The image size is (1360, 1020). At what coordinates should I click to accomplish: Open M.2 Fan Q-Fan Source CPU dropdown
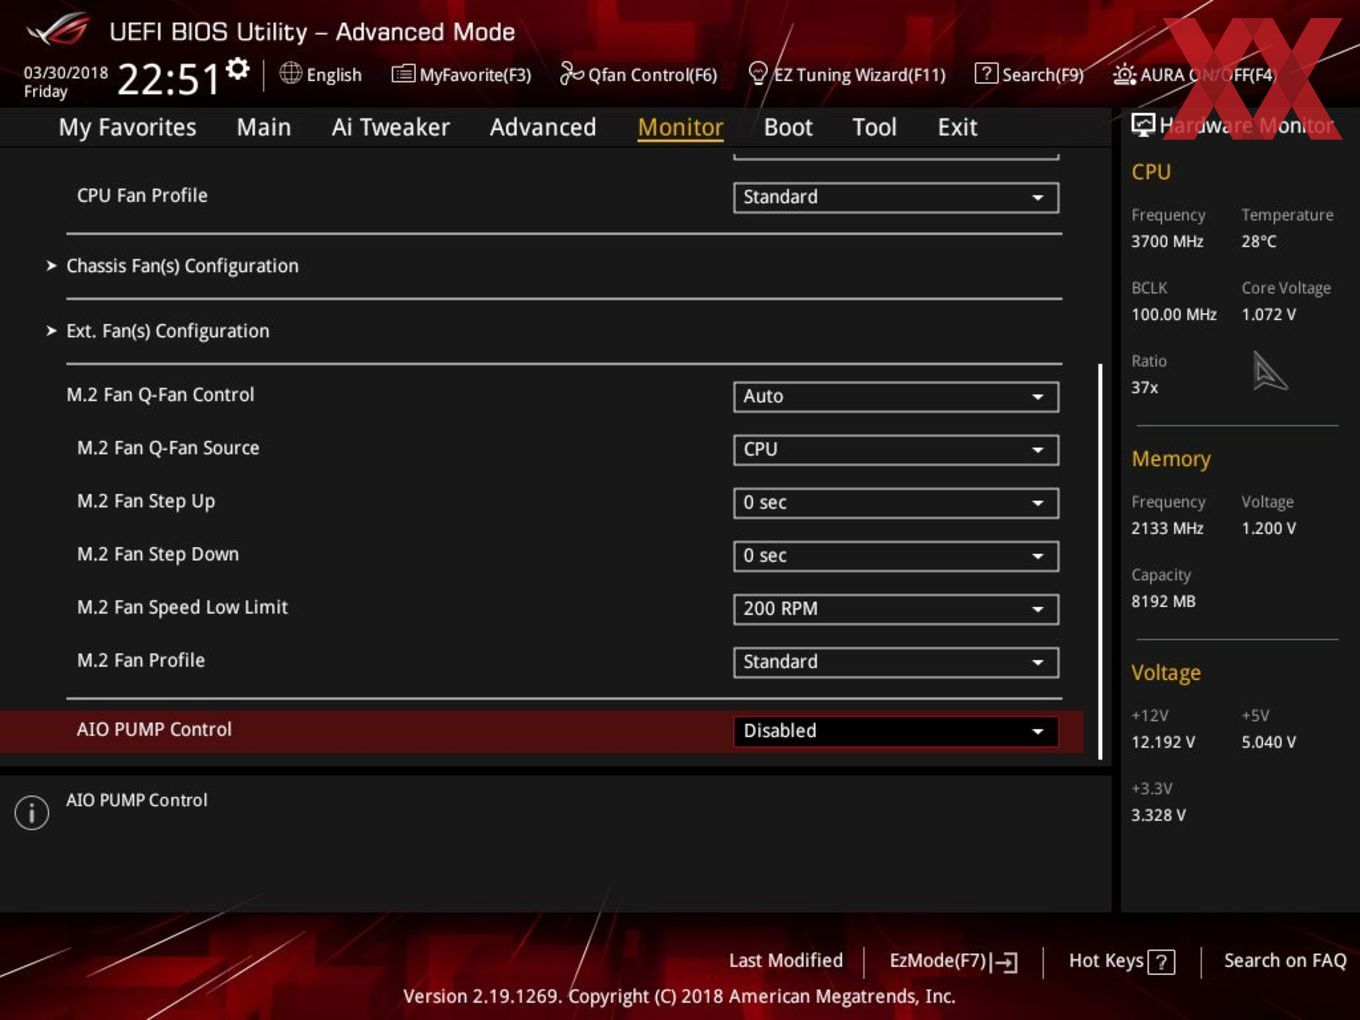click(x=896, y=449)
